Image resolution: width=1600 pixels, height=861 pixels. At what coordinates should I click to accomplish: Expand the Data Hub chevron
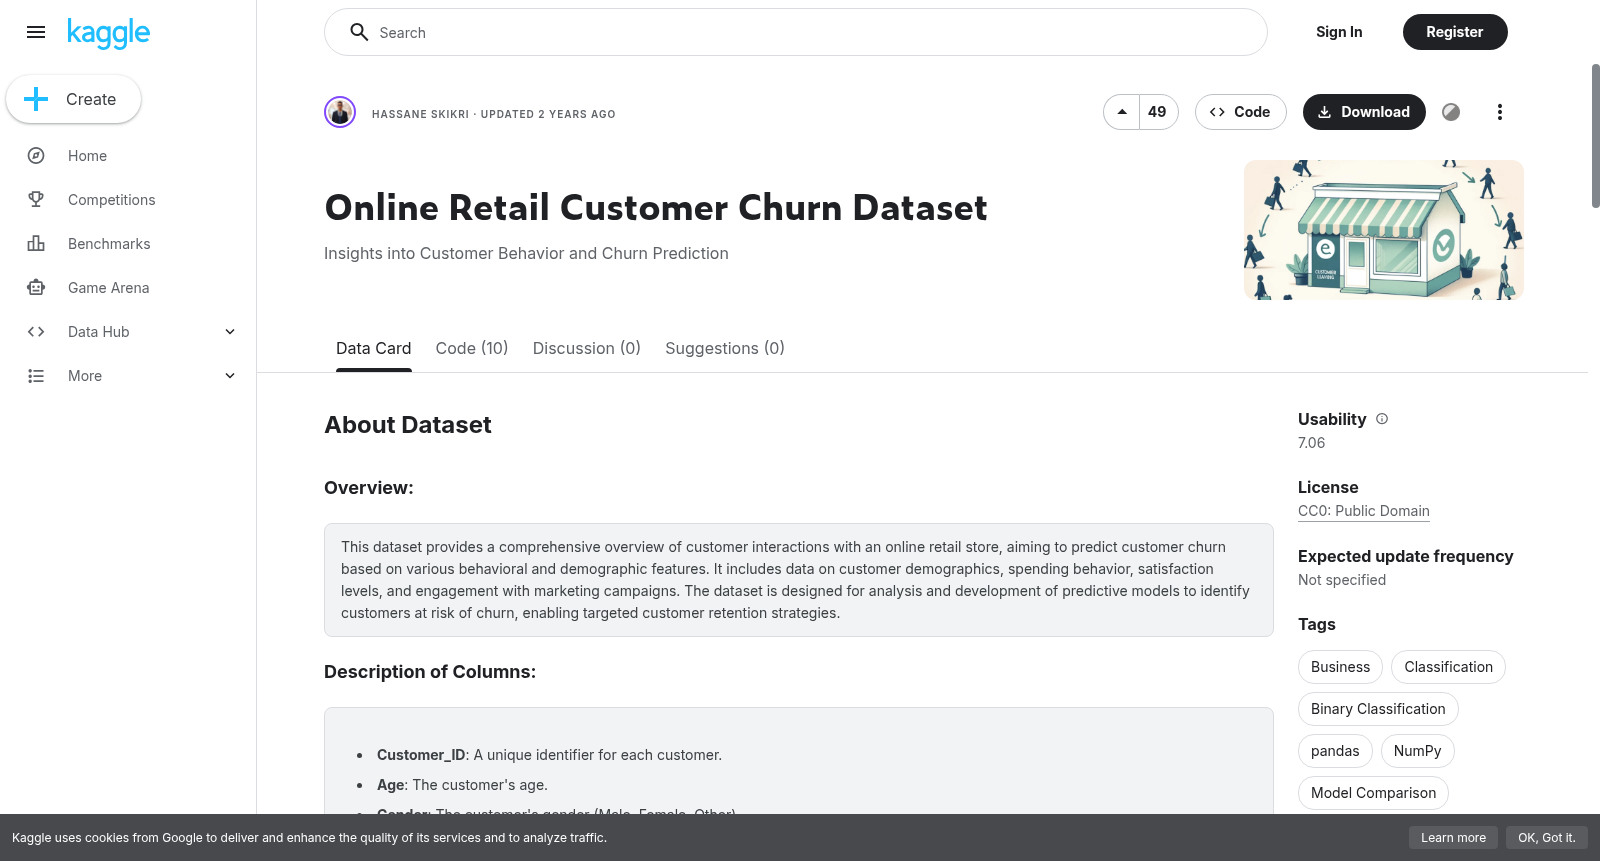point(230,332)
